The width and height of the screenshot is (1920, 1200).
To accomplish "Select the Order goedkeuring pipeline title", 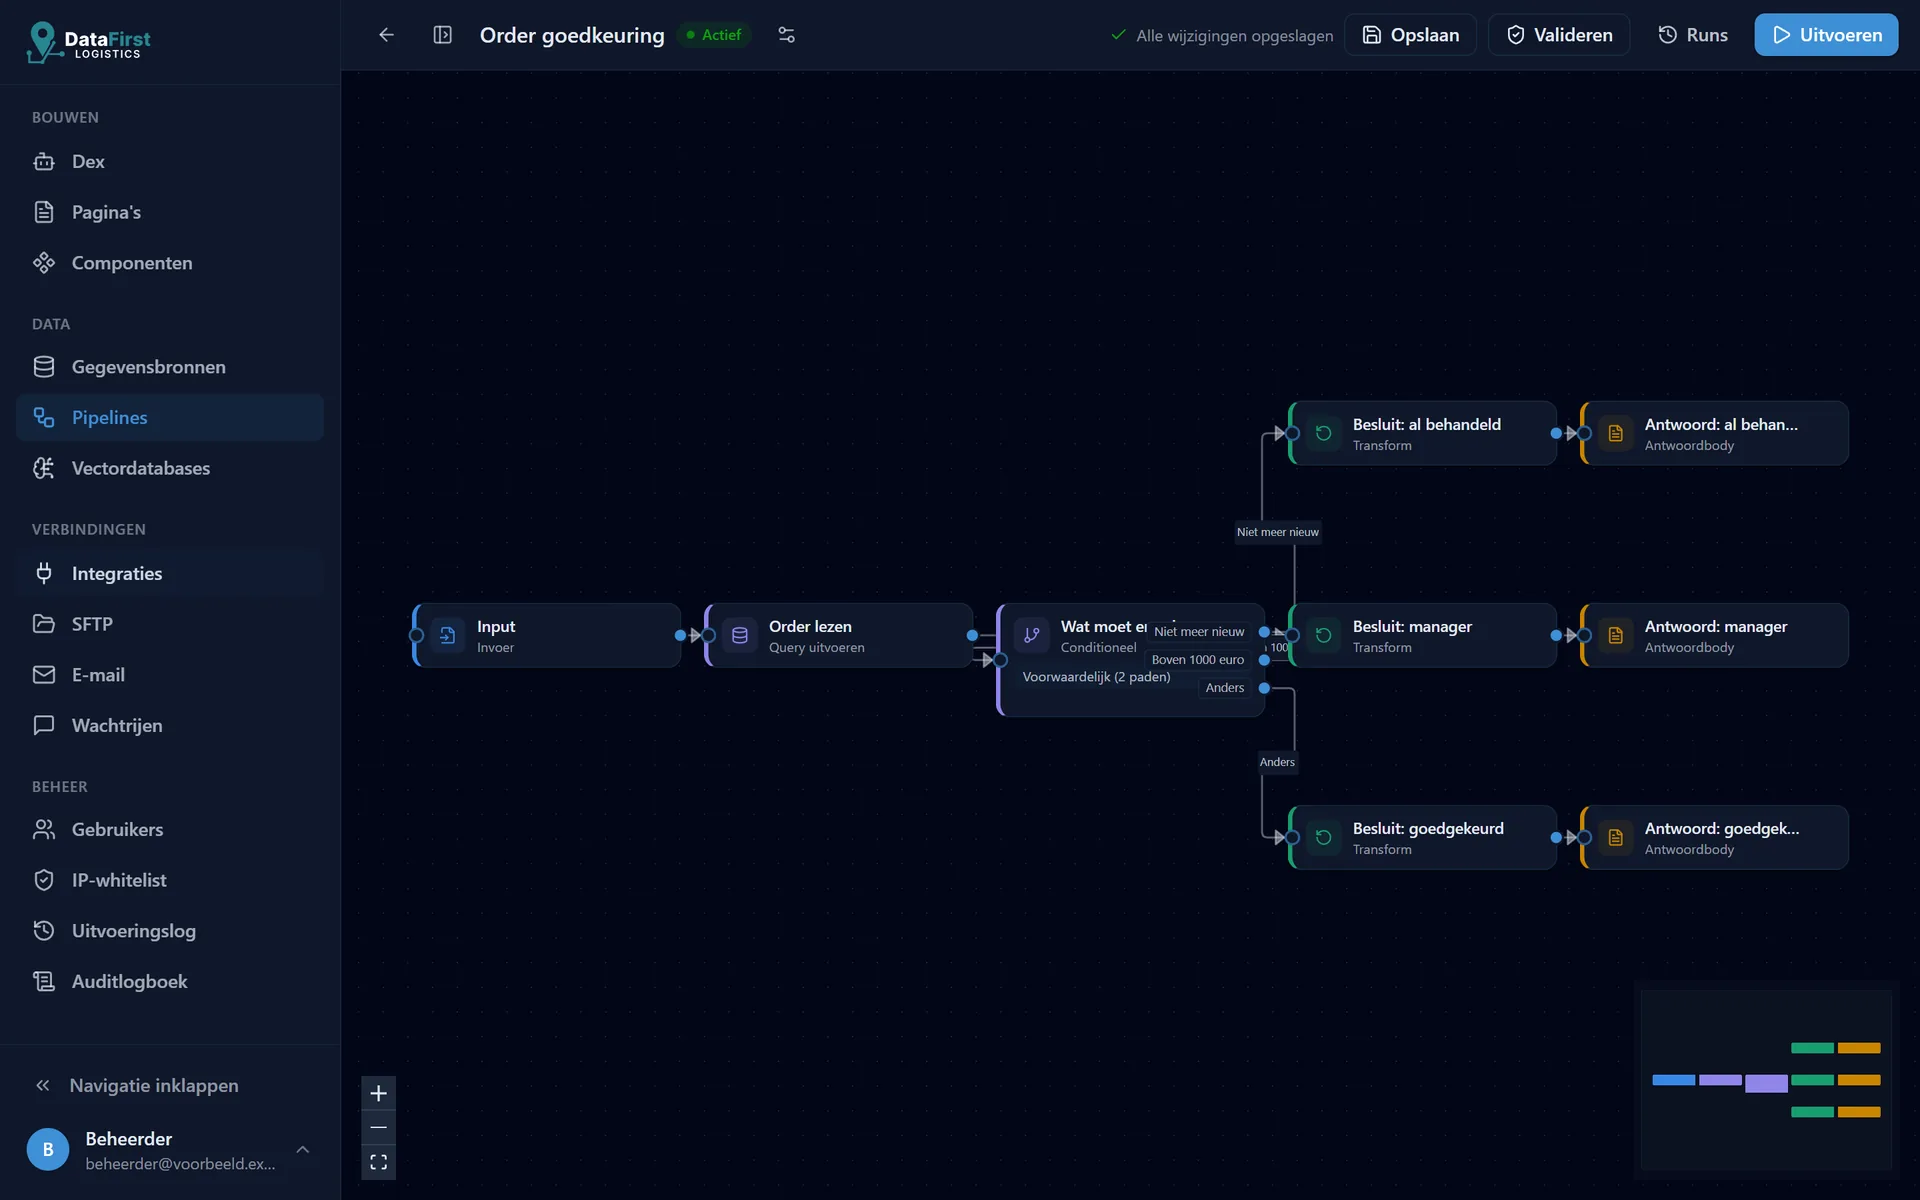I will tap(572, 35).
